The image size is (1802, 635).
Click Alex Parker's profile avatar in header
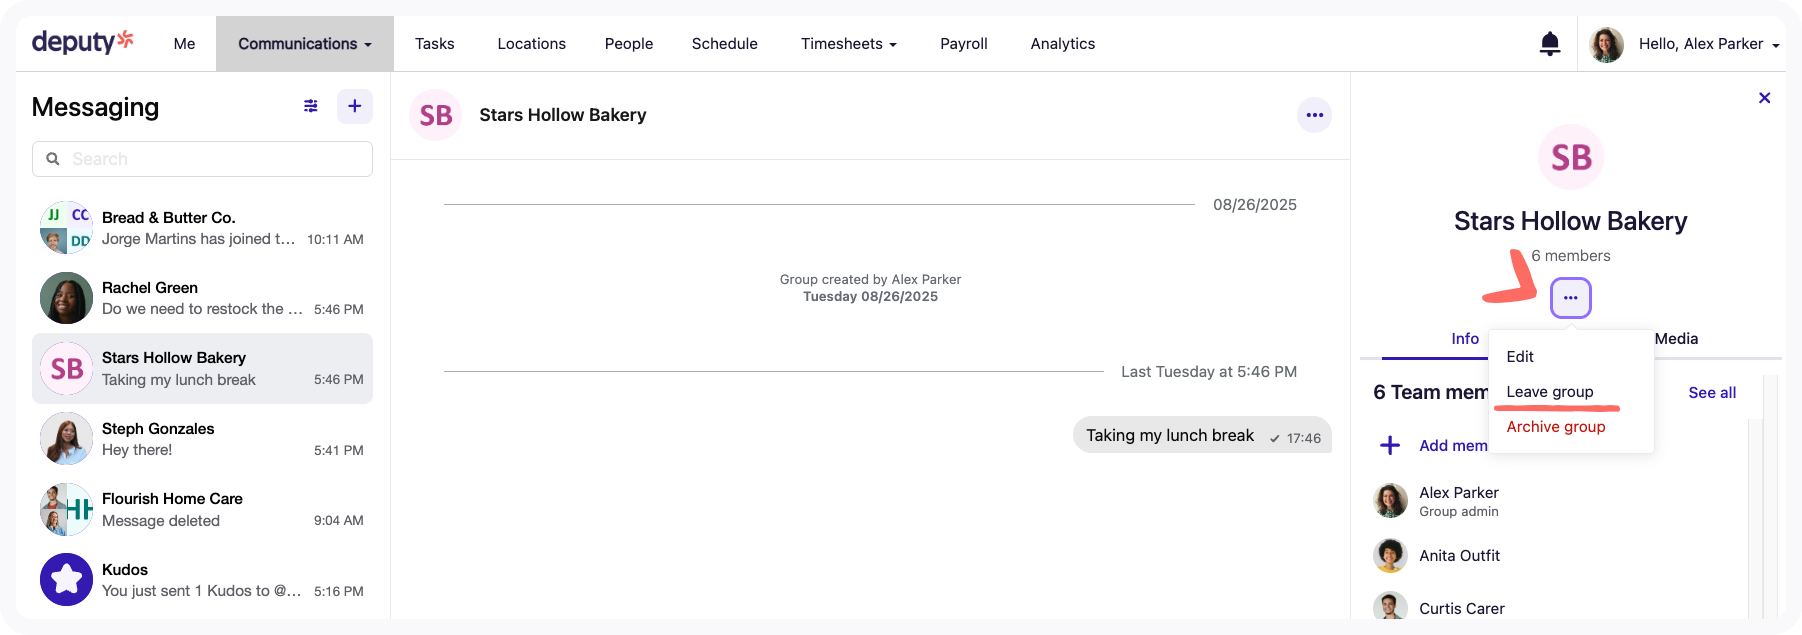[x=1606, y=44]
